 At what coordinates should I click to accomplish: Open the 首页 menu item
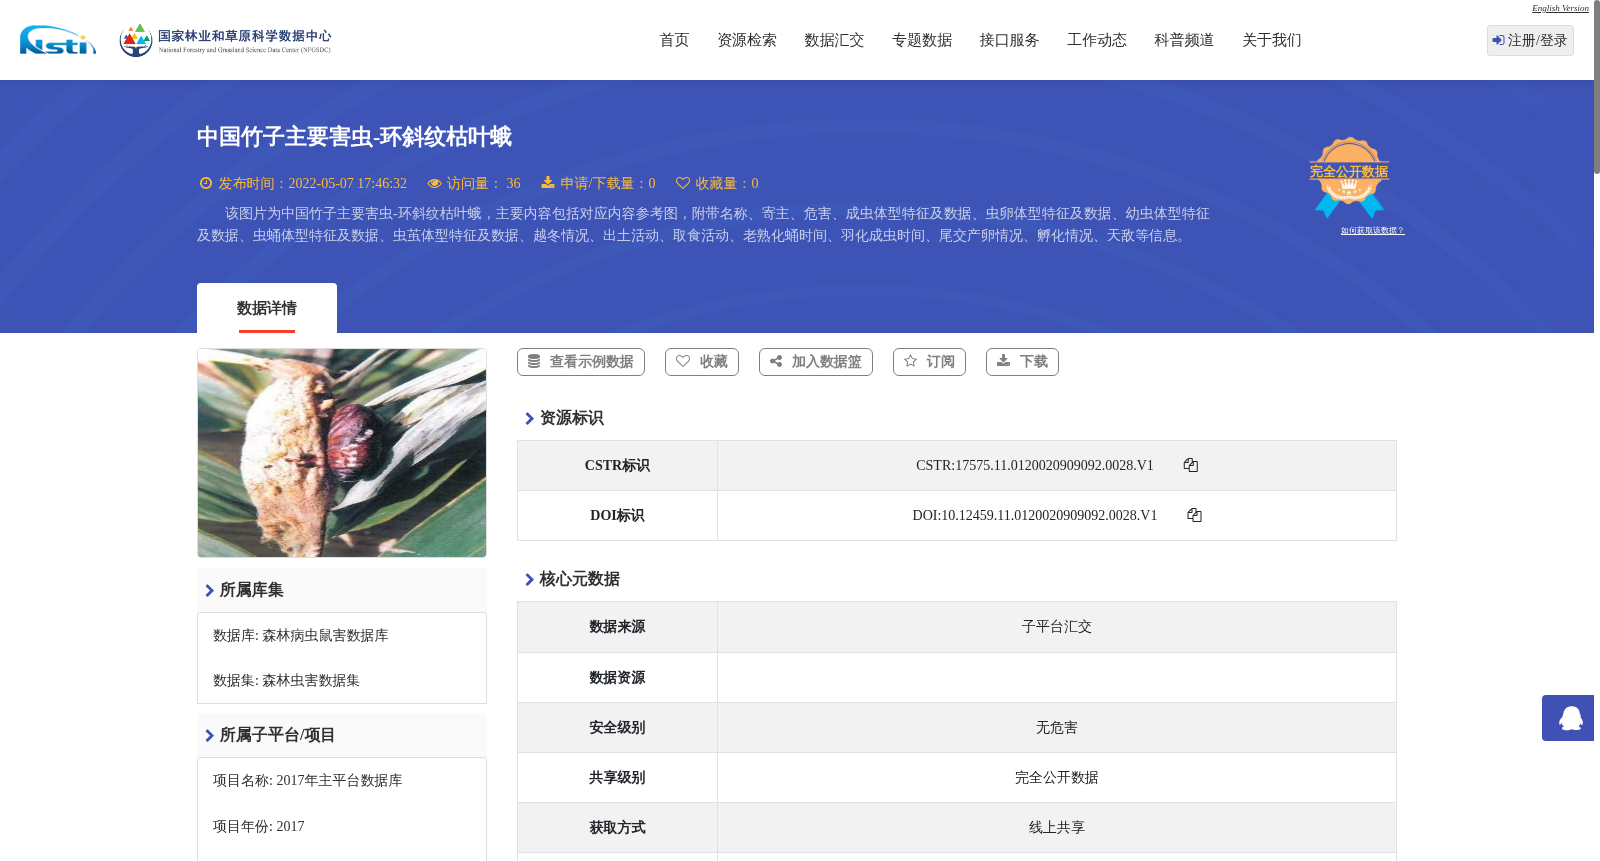pyautogui.click(x=674, y=40)
